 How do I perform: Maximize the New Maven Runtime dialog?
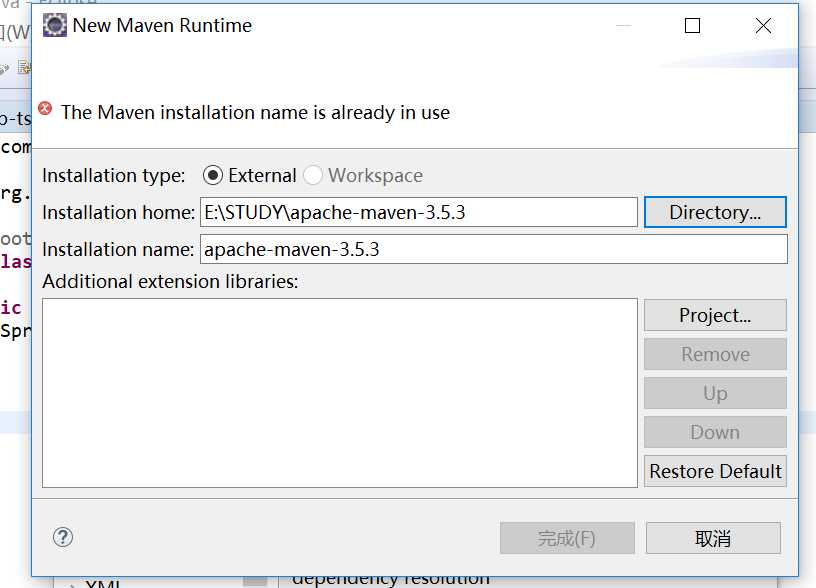click(x=692, y=25)
